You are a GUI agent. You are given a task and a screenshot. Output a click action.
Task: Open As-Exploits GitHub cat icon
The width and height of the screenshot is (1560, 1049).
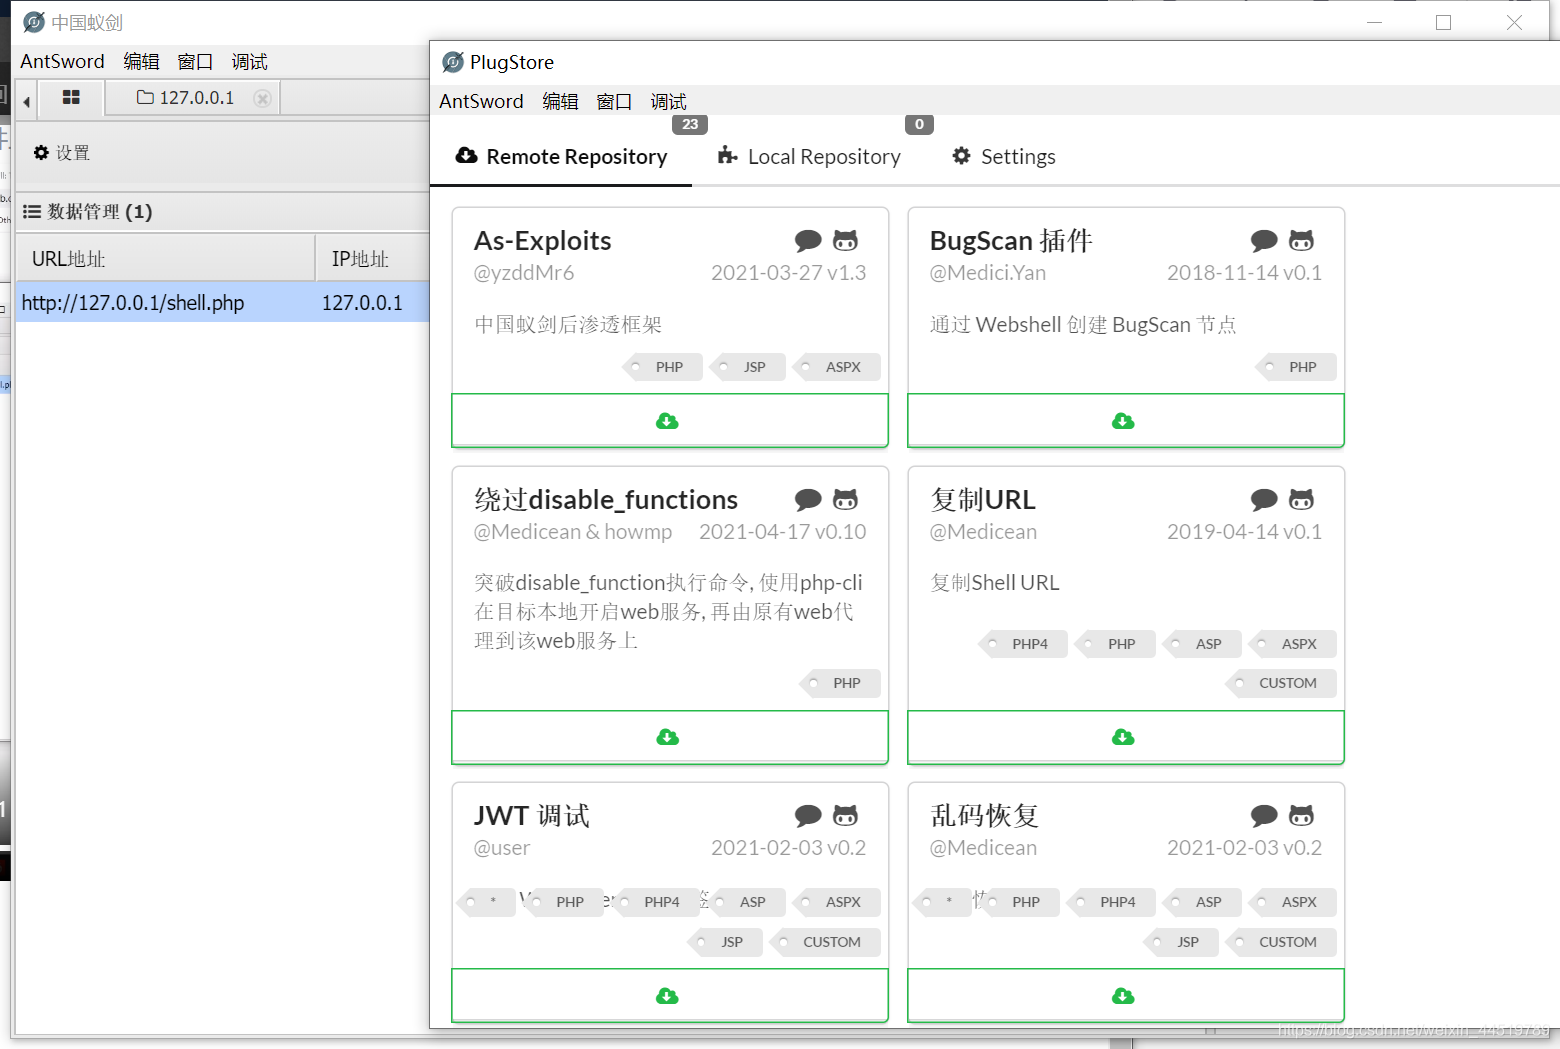click(845, 241)
